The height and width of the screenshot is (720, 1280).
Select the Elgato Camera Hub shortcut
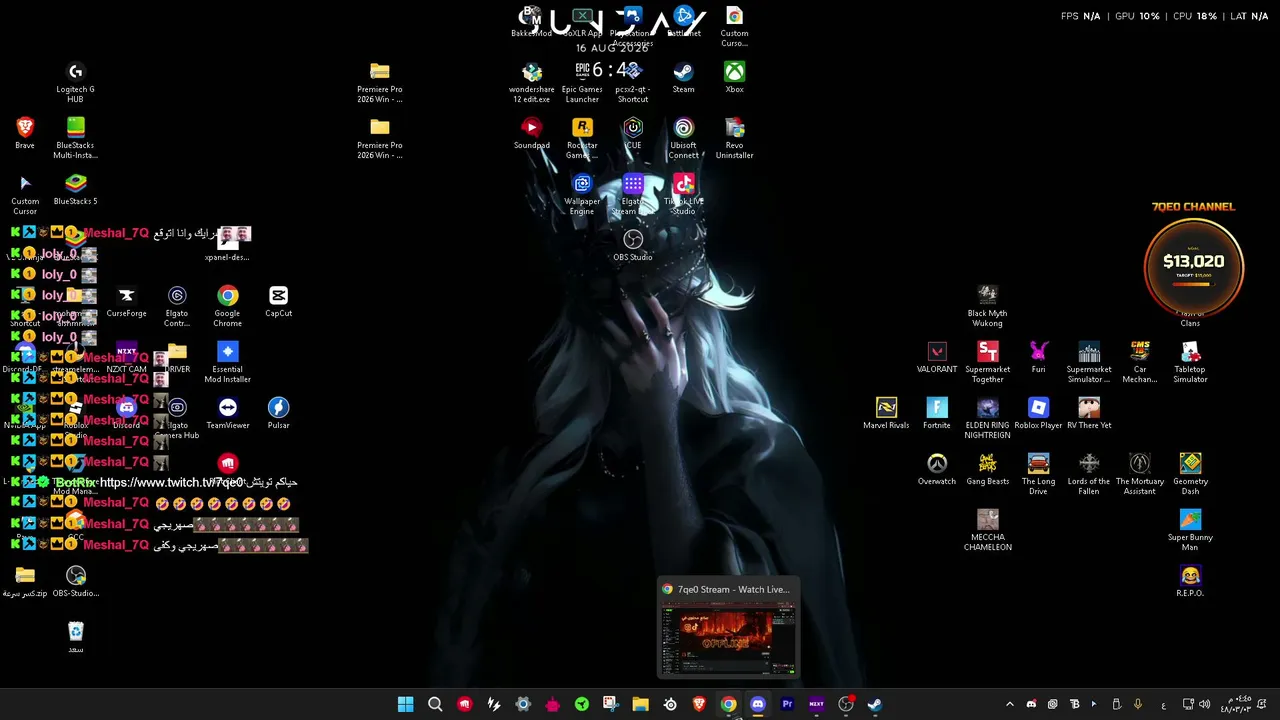point(177,418)
